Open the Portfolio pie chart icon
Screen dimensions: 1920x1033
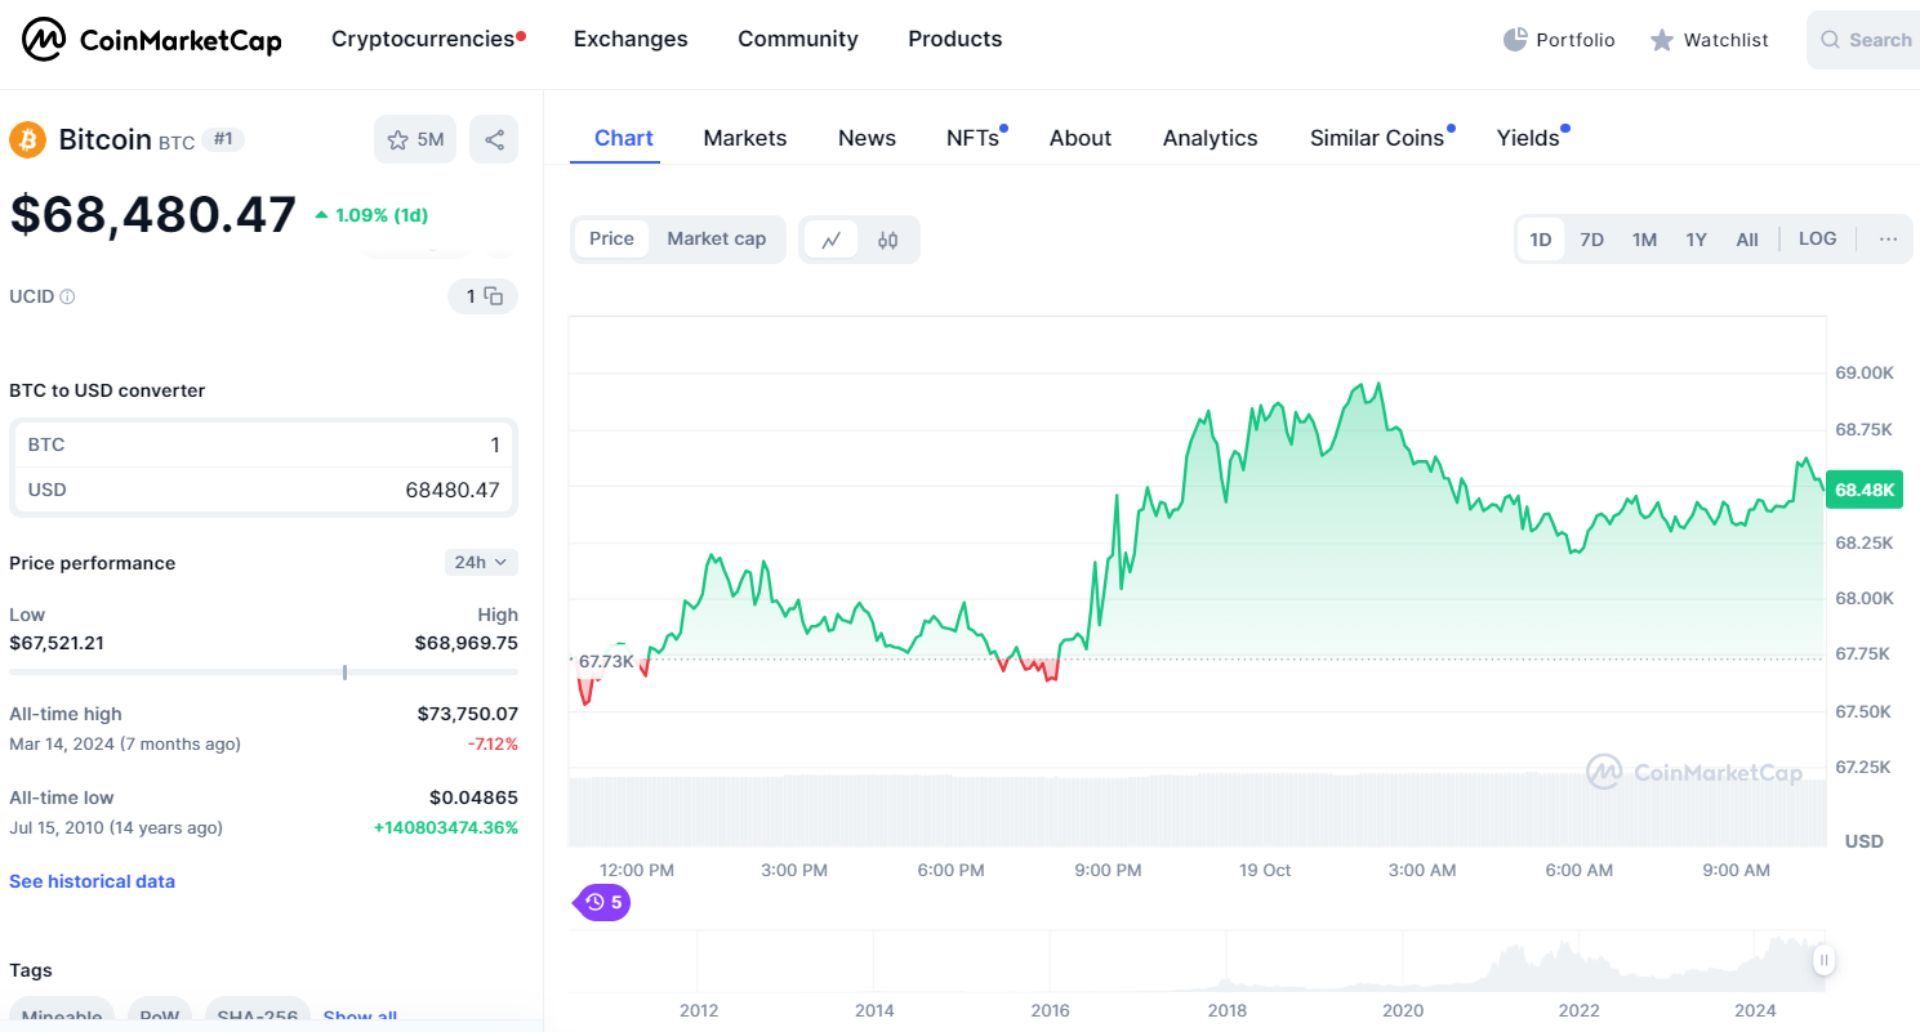click(1515, 40)
